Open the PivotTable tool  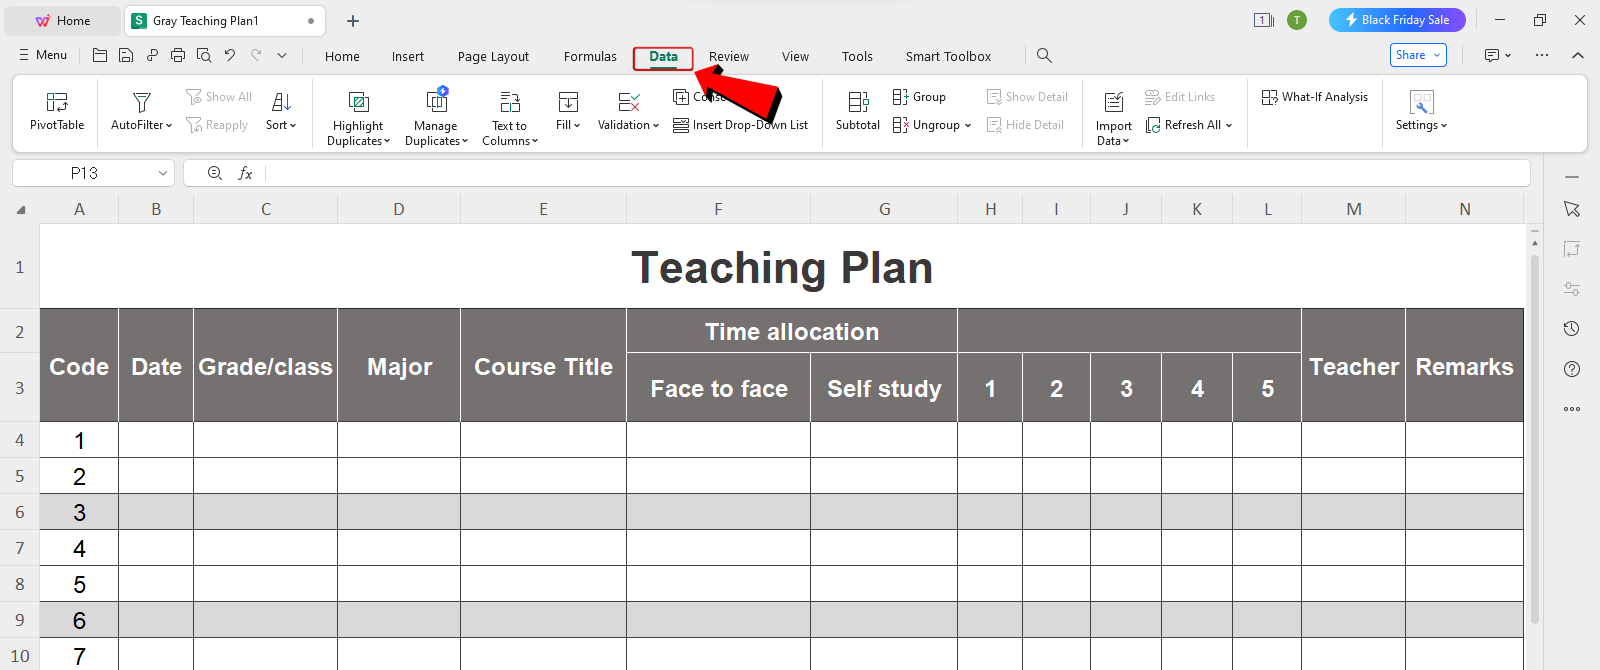click(57, 111)
